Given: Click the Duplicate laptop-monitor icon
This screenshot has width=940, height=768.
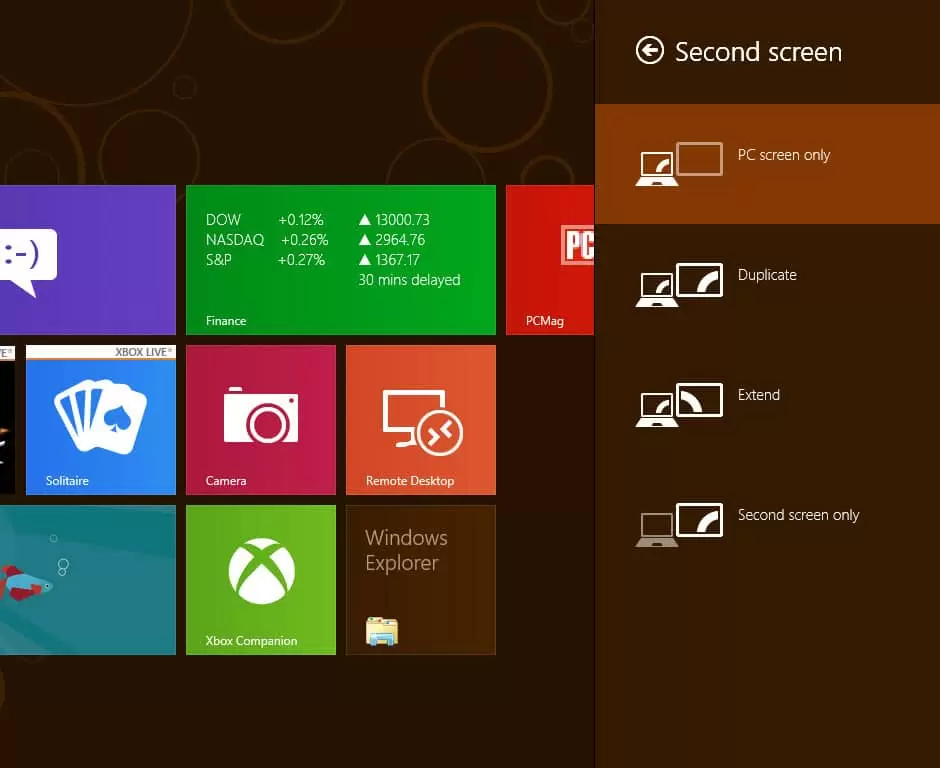Looking at the screenshot, I should (x=679, y=284).
